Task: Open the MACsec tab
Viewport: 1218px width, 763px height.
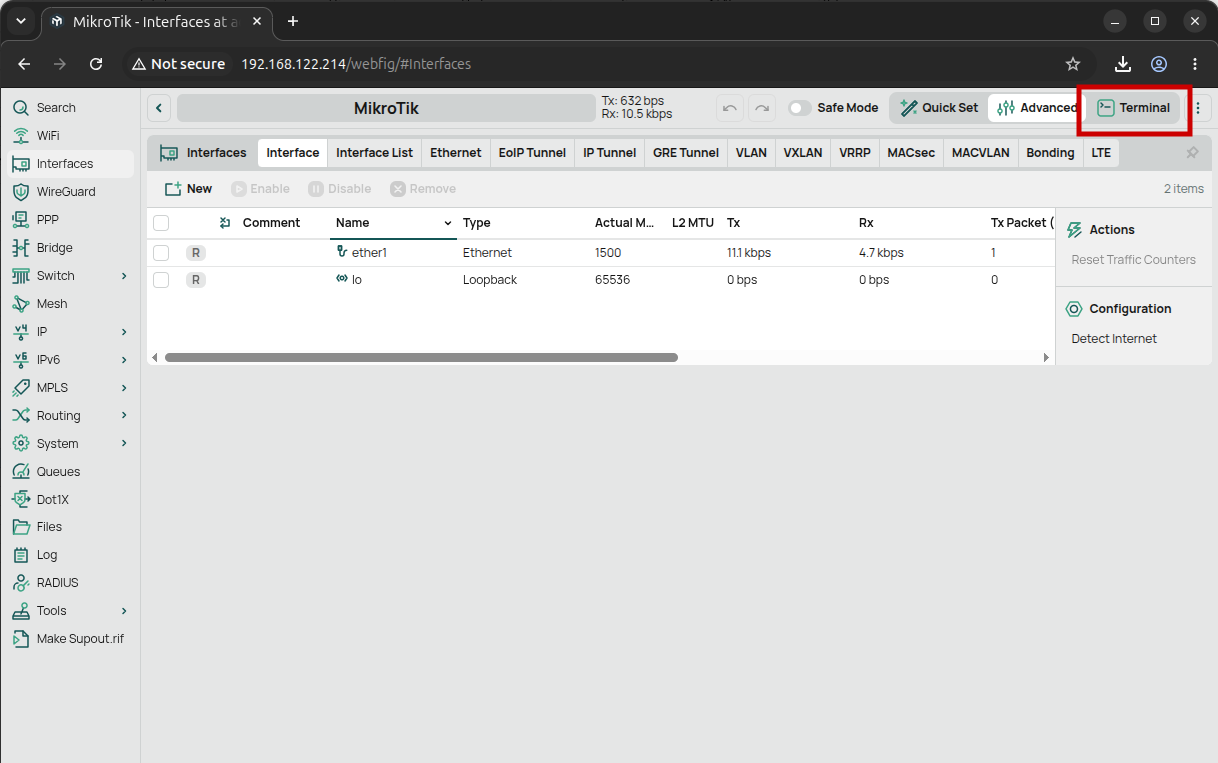Action: tap(911, 153)
